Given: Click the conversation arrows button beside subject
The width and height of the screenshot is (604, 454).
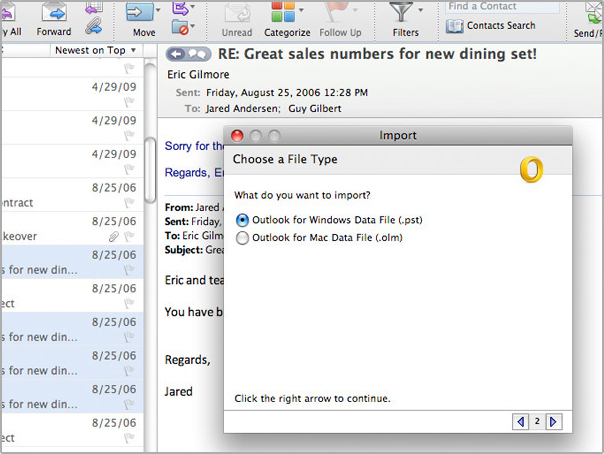Looking at the screenshot, I should tap(188, 54).
